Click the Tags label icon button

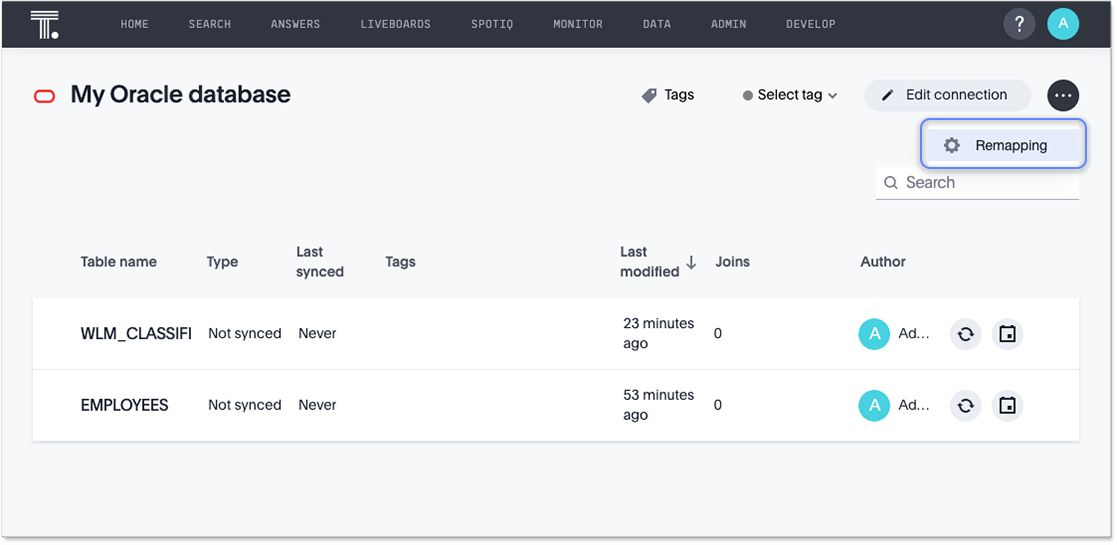667,95
